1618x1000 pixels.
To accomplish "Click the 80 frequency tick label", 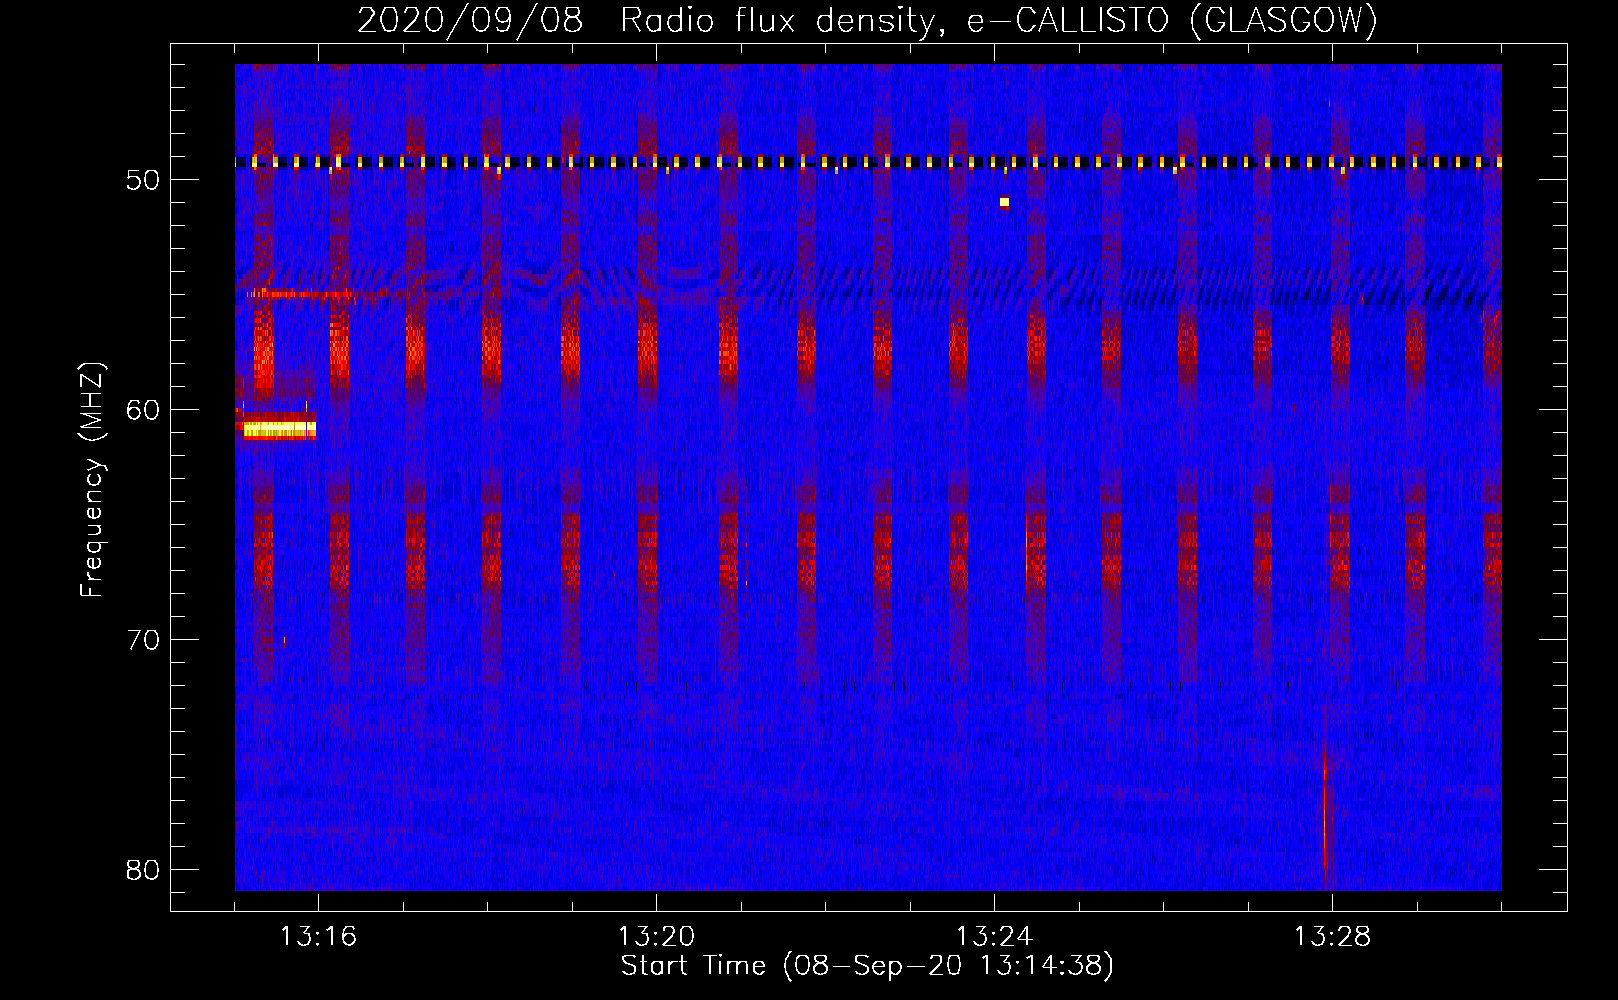I will click(x=144, y=870).
